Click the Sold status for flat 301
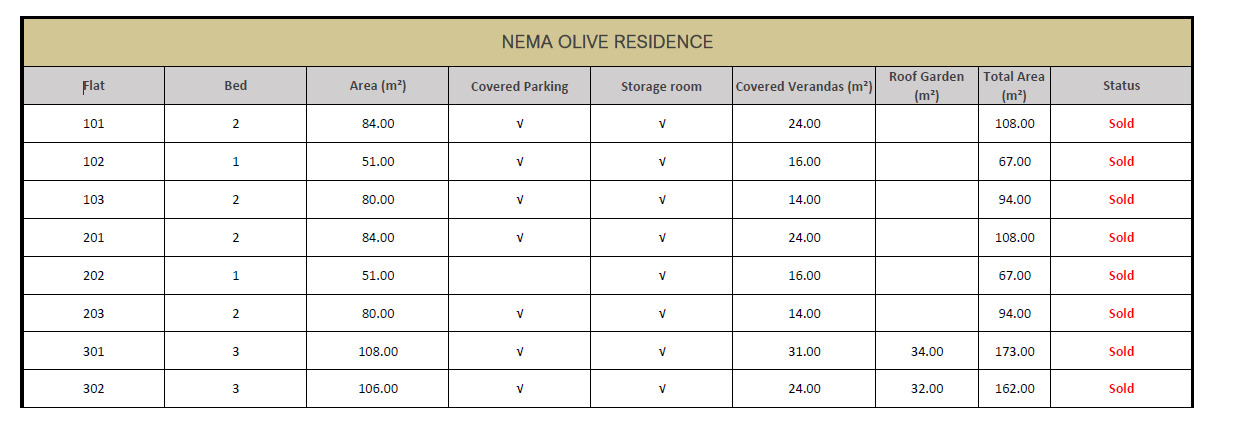1233x430 pixels. point(1121,352)
